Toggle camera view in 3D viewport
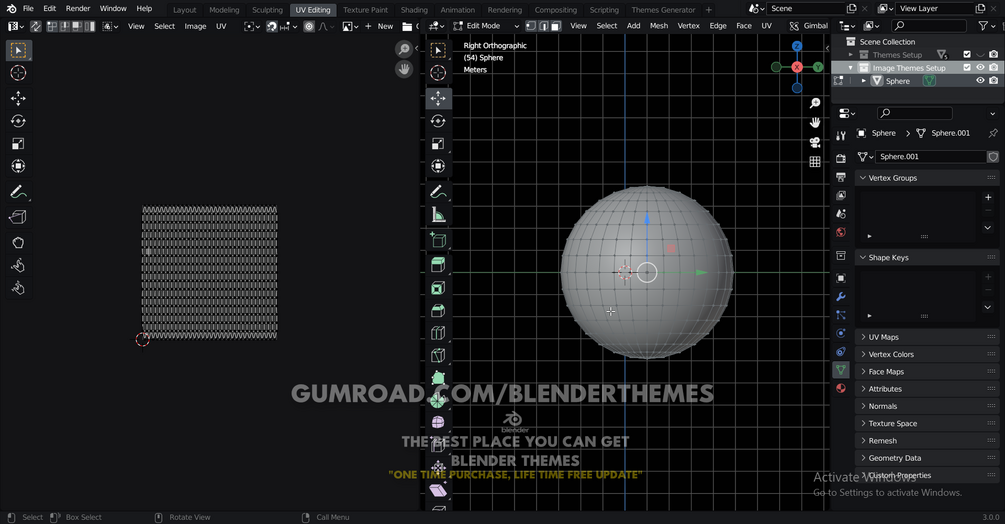The height and width of the screenshot is (524, 1005). pyautogui.click(x=815, y=142)
